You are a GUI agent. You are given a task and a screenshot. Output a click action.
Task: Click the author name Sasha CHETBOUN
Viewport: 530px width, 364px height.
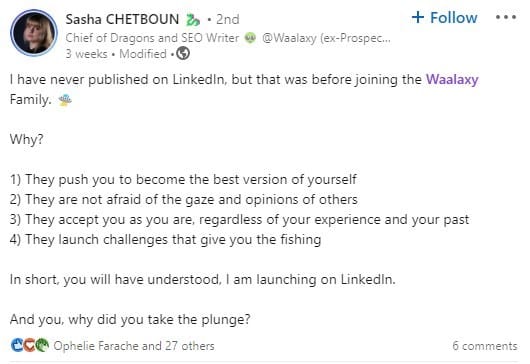122,19
